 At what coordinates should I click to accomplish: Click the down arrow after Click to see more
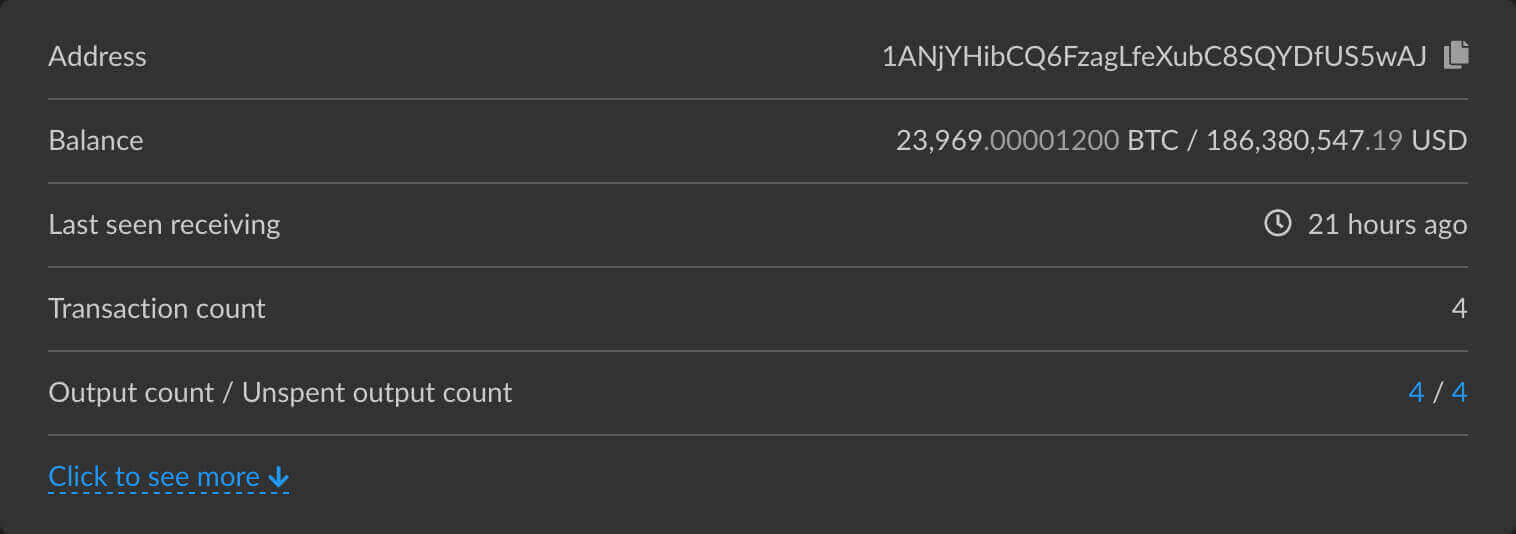278,478
